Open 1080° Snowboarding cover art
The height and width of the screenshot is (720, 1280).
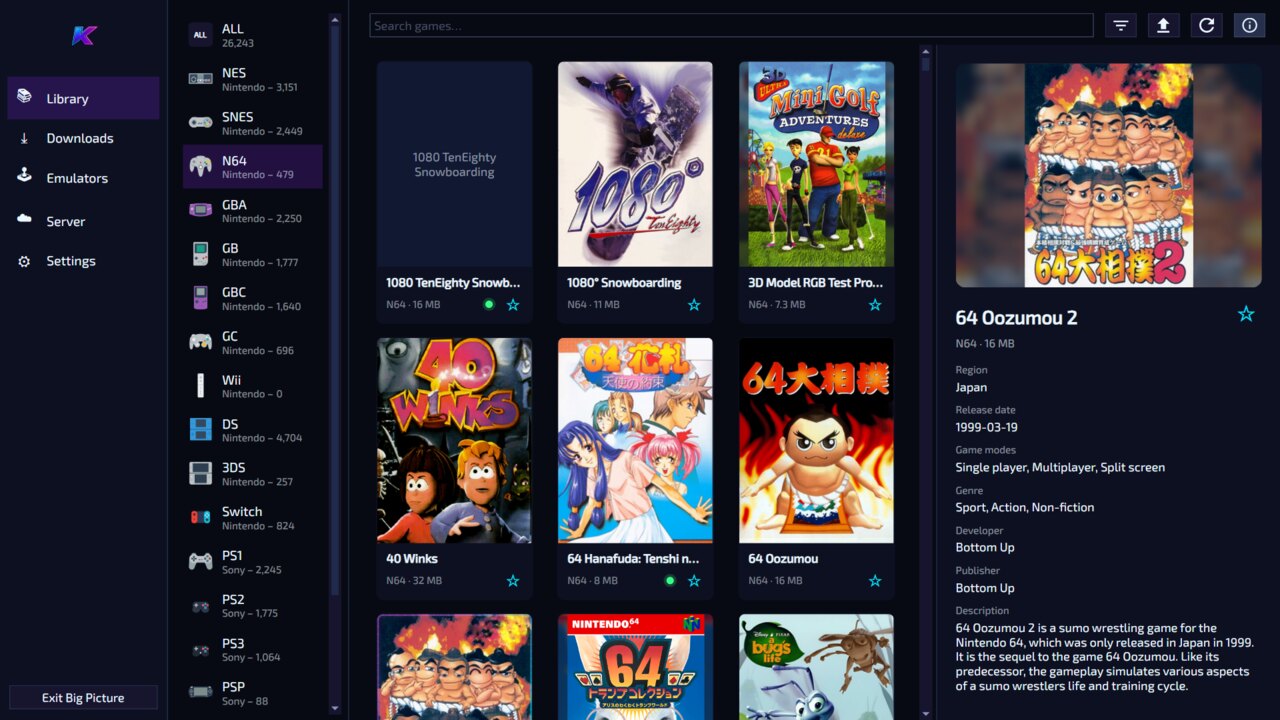[x=635, y=164]
